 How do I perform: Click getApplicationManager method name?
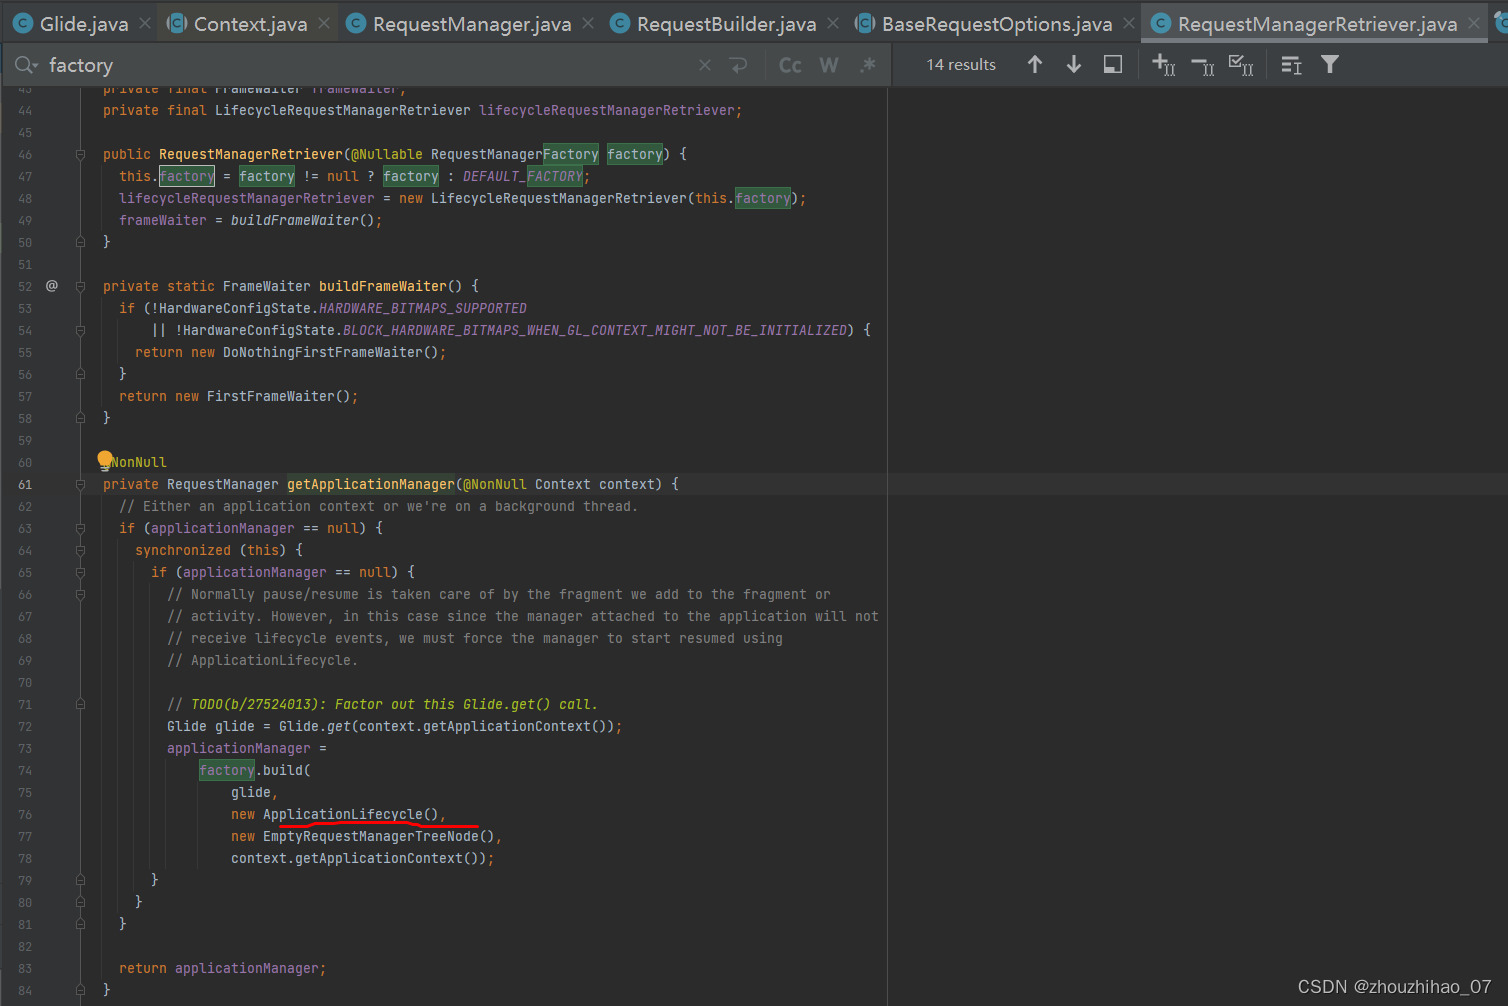pos(371,484)
